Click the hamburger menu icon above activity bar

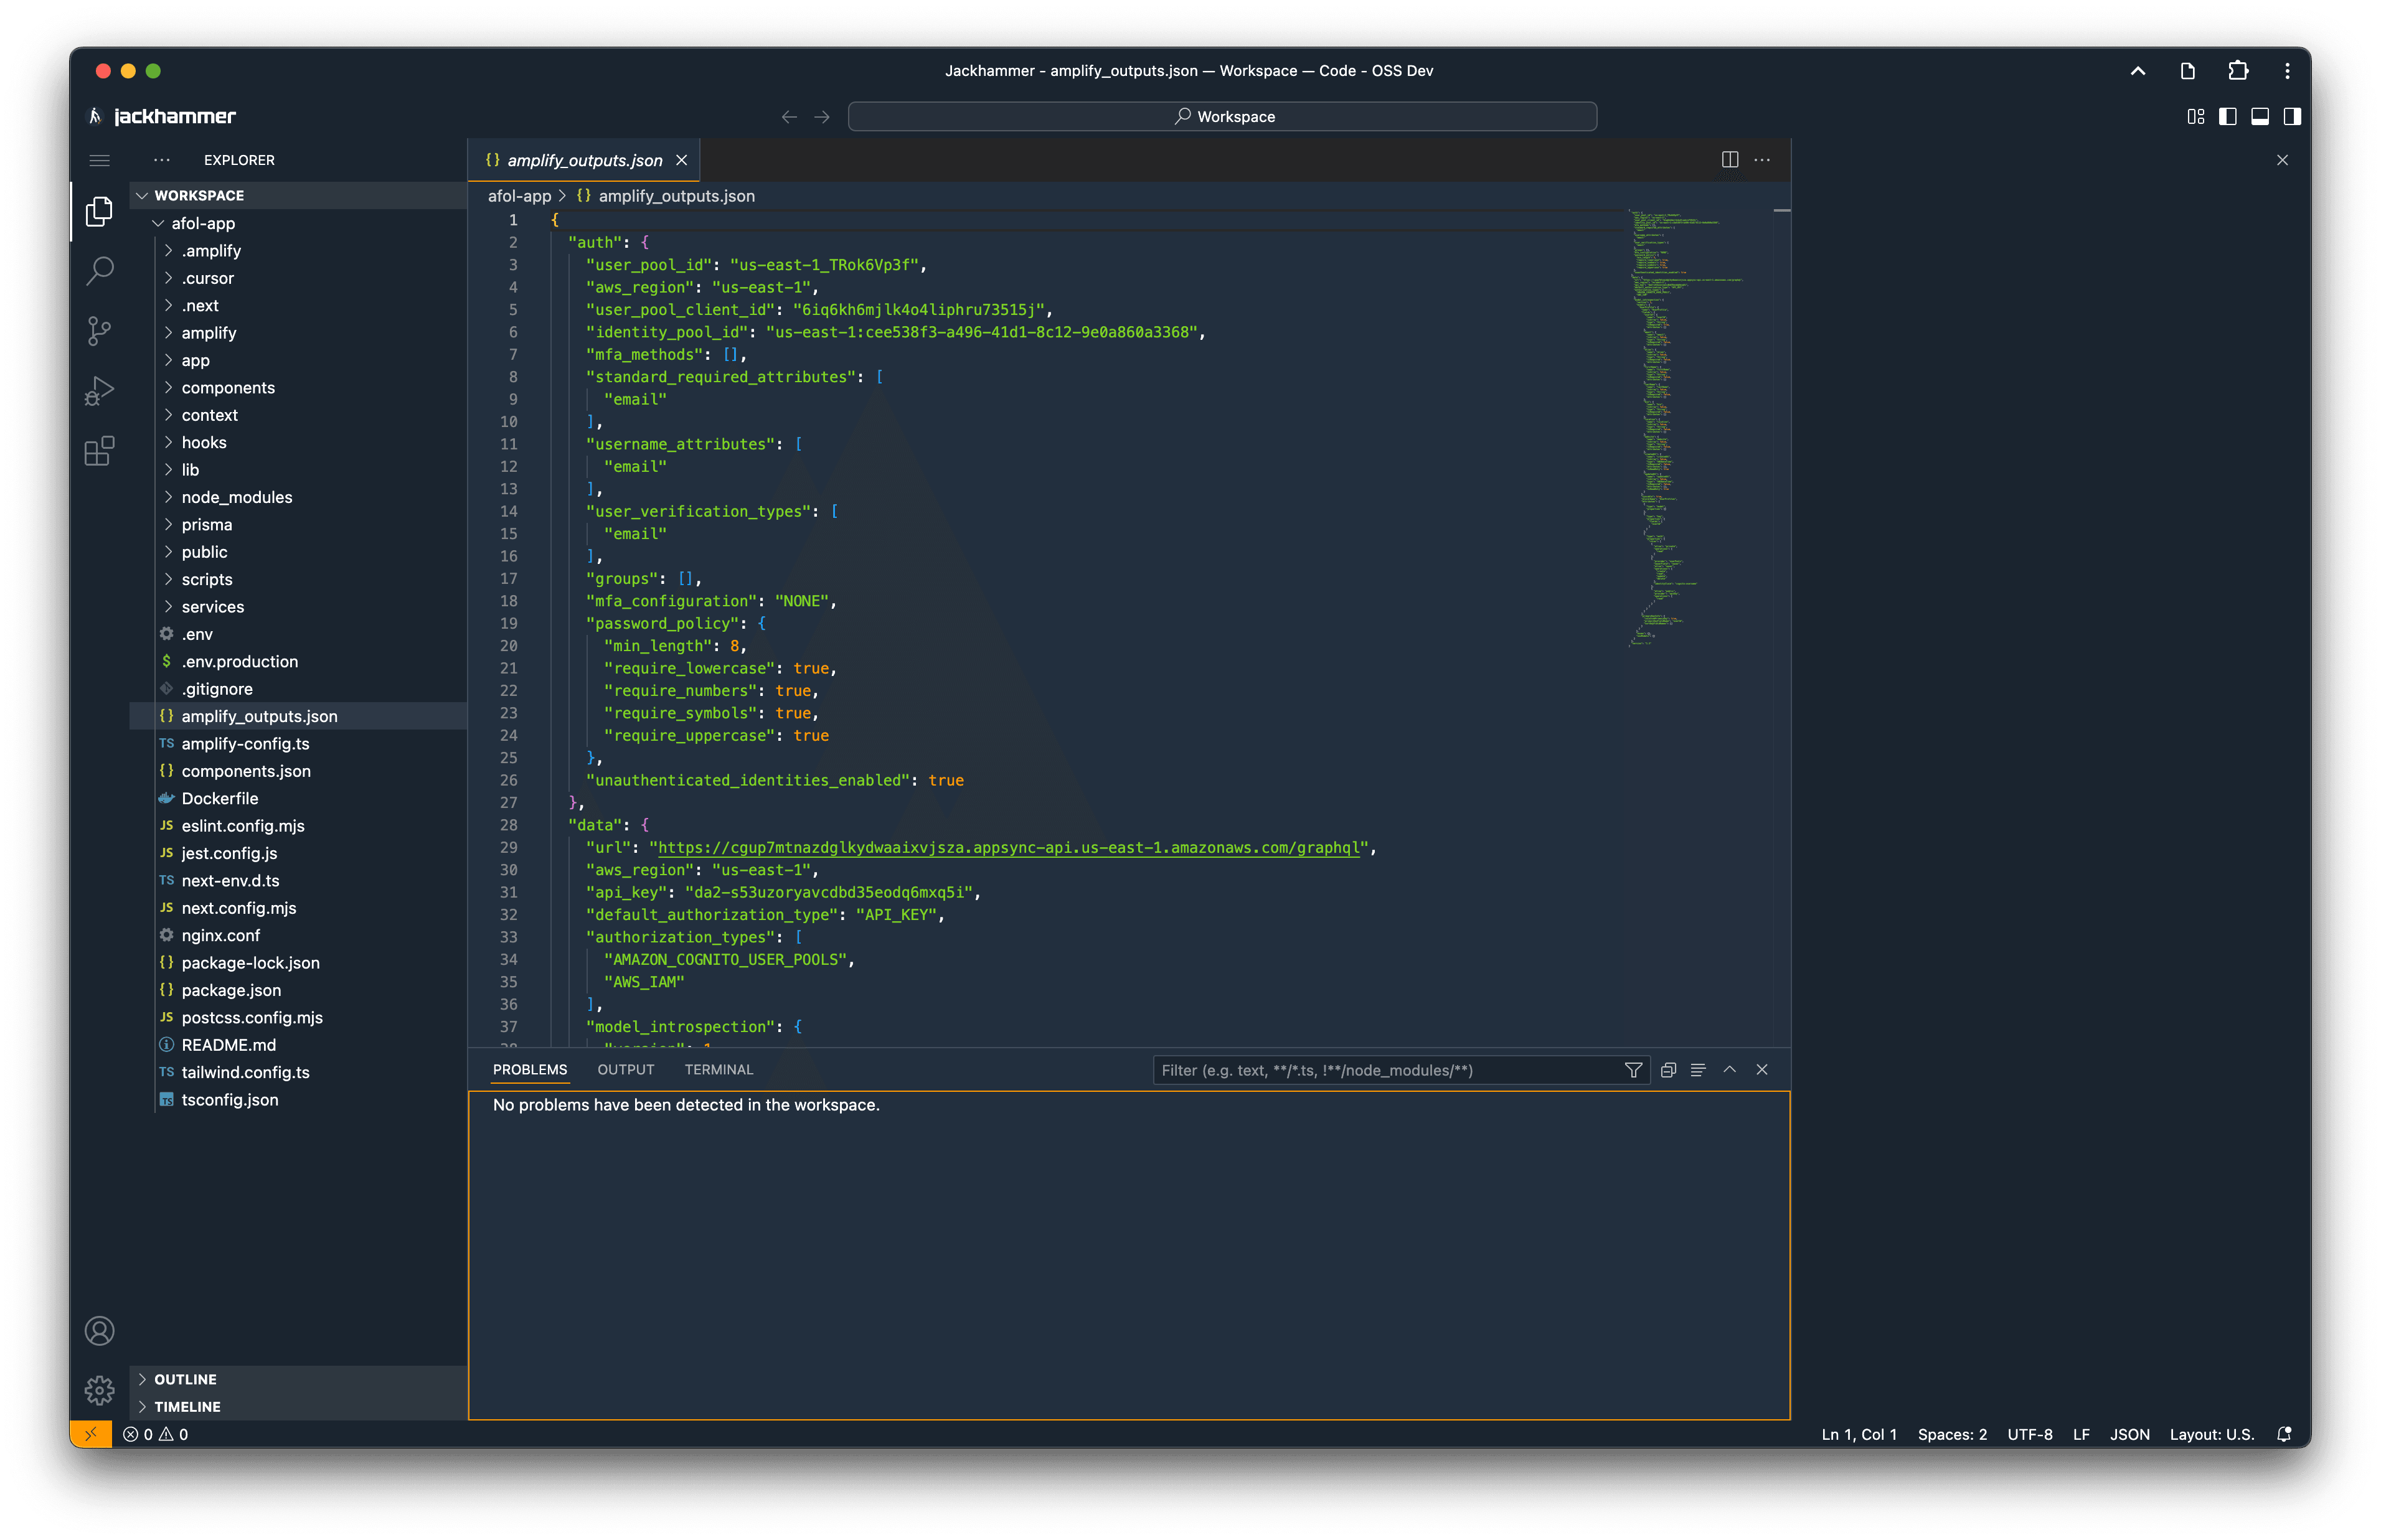(99, 160)
